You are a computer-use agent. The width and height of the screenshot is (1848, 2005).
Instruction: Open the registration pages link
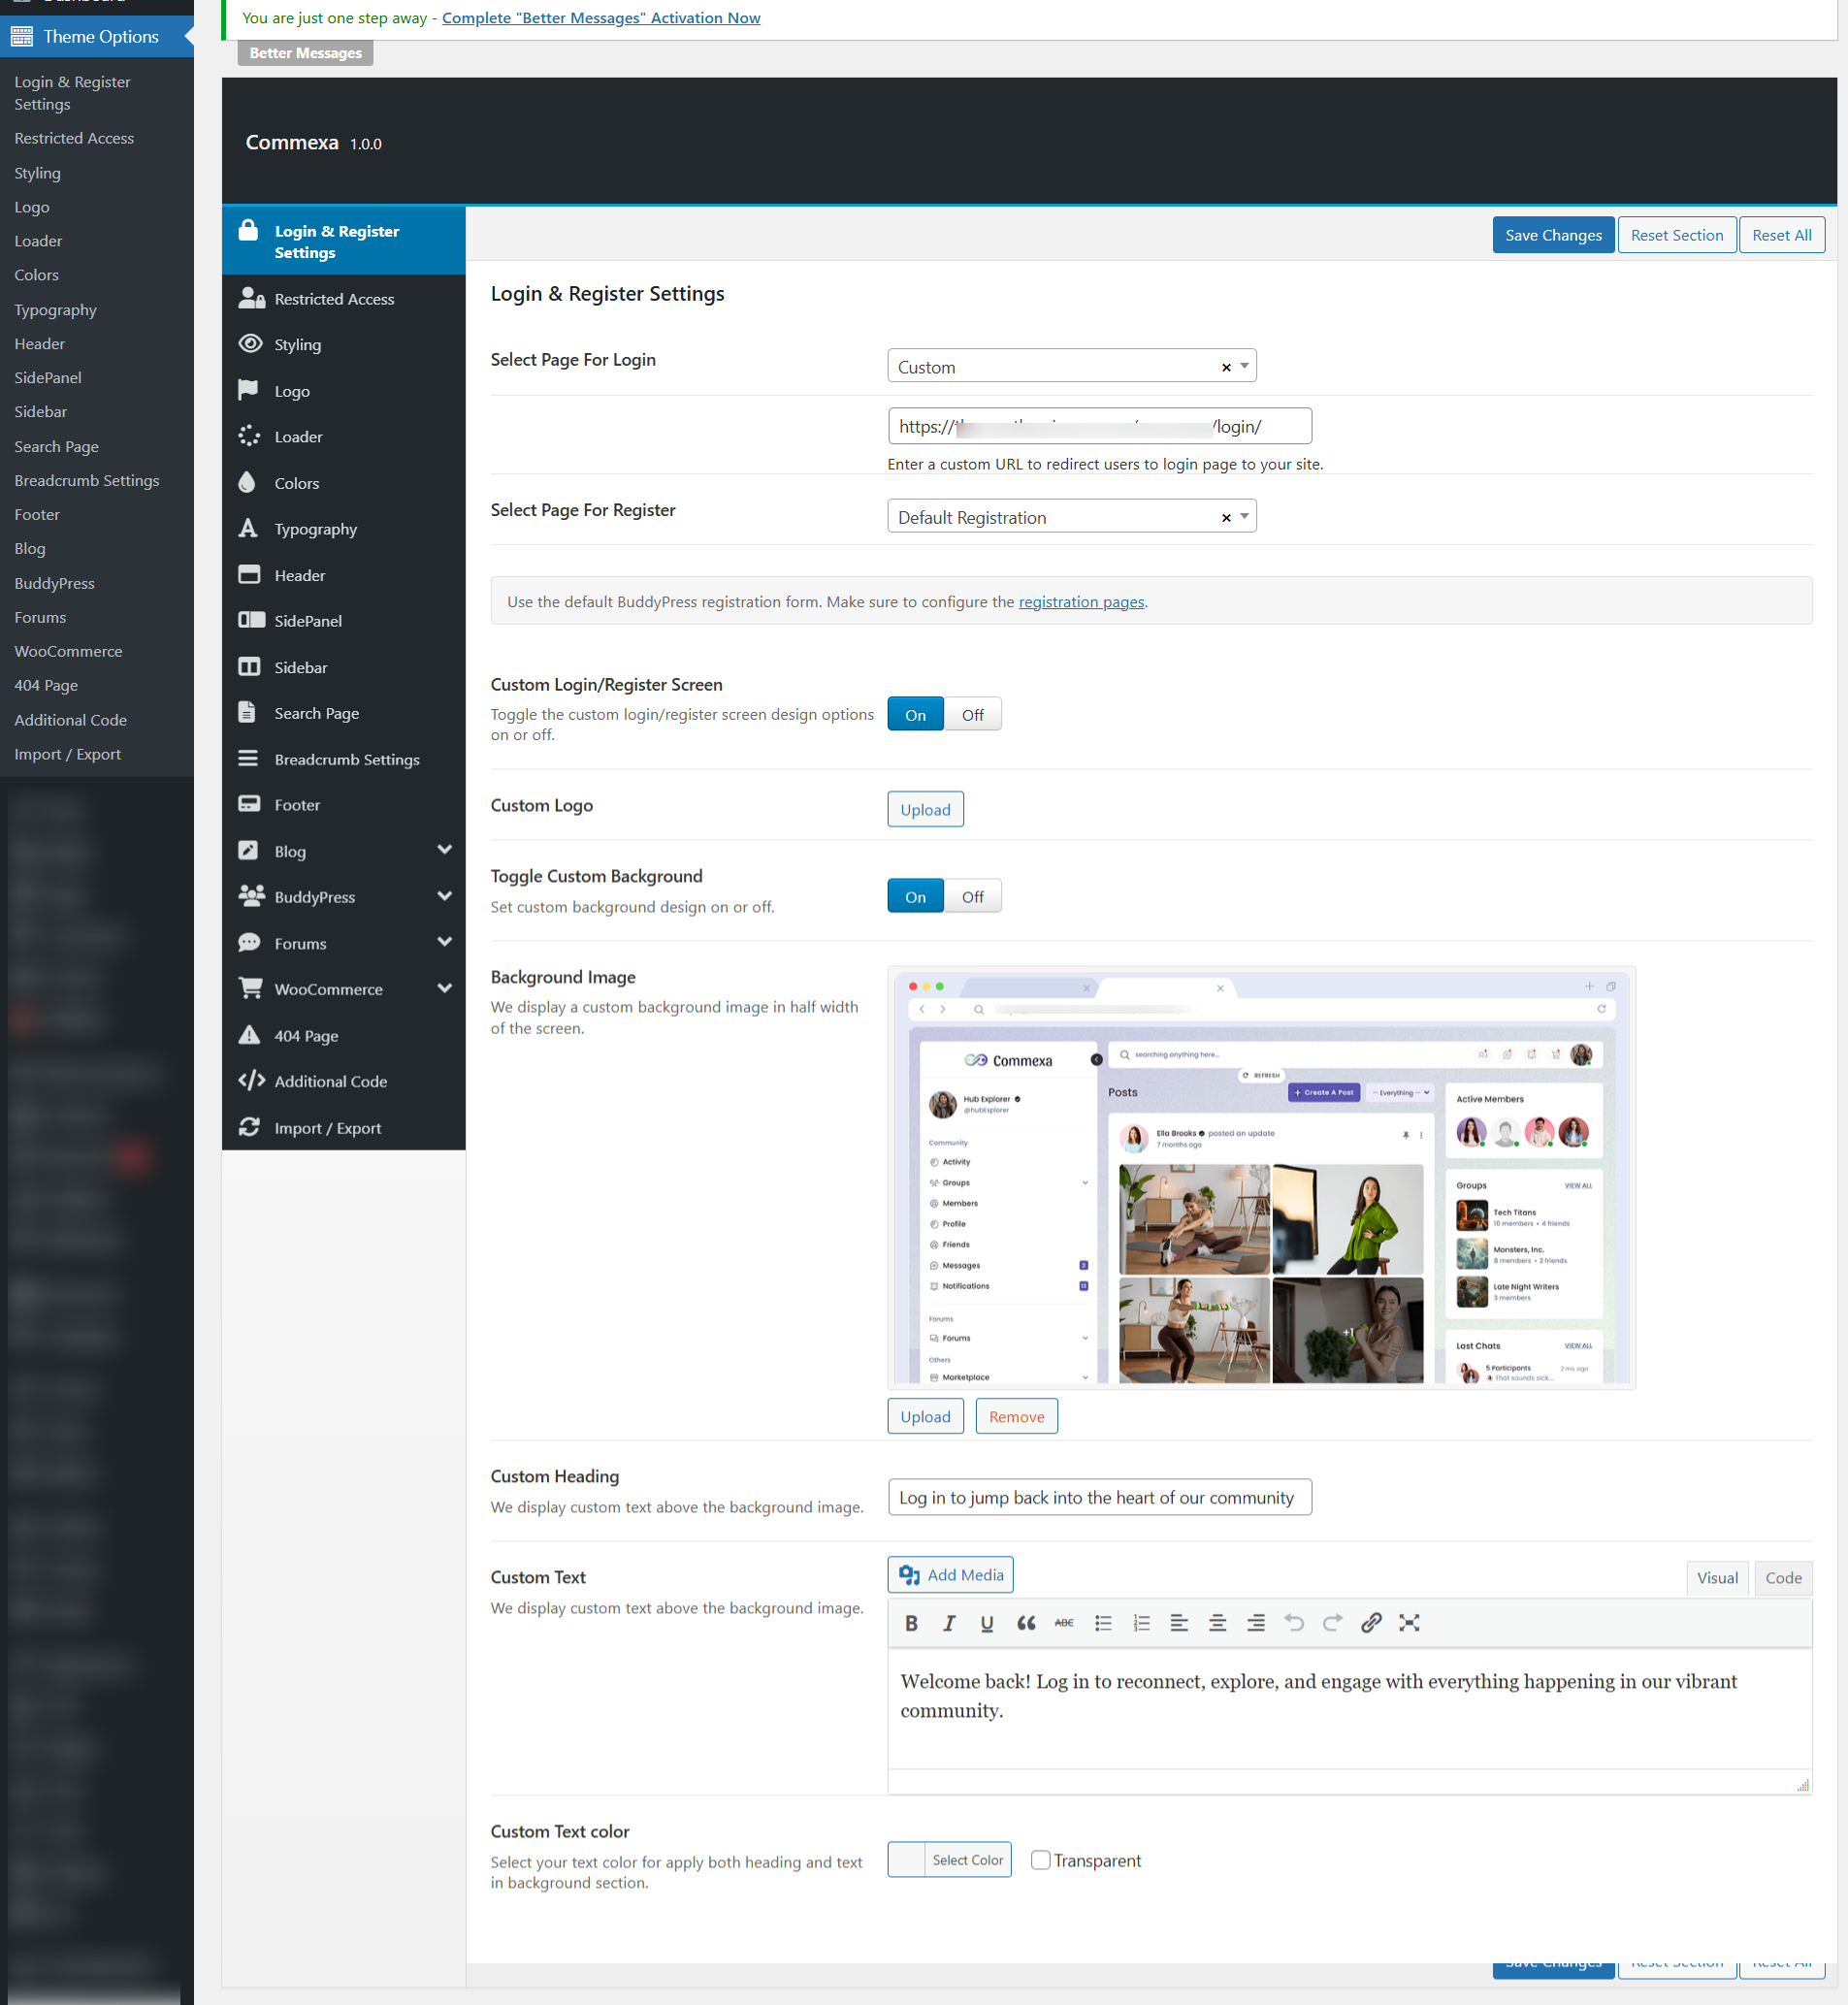1081,602
